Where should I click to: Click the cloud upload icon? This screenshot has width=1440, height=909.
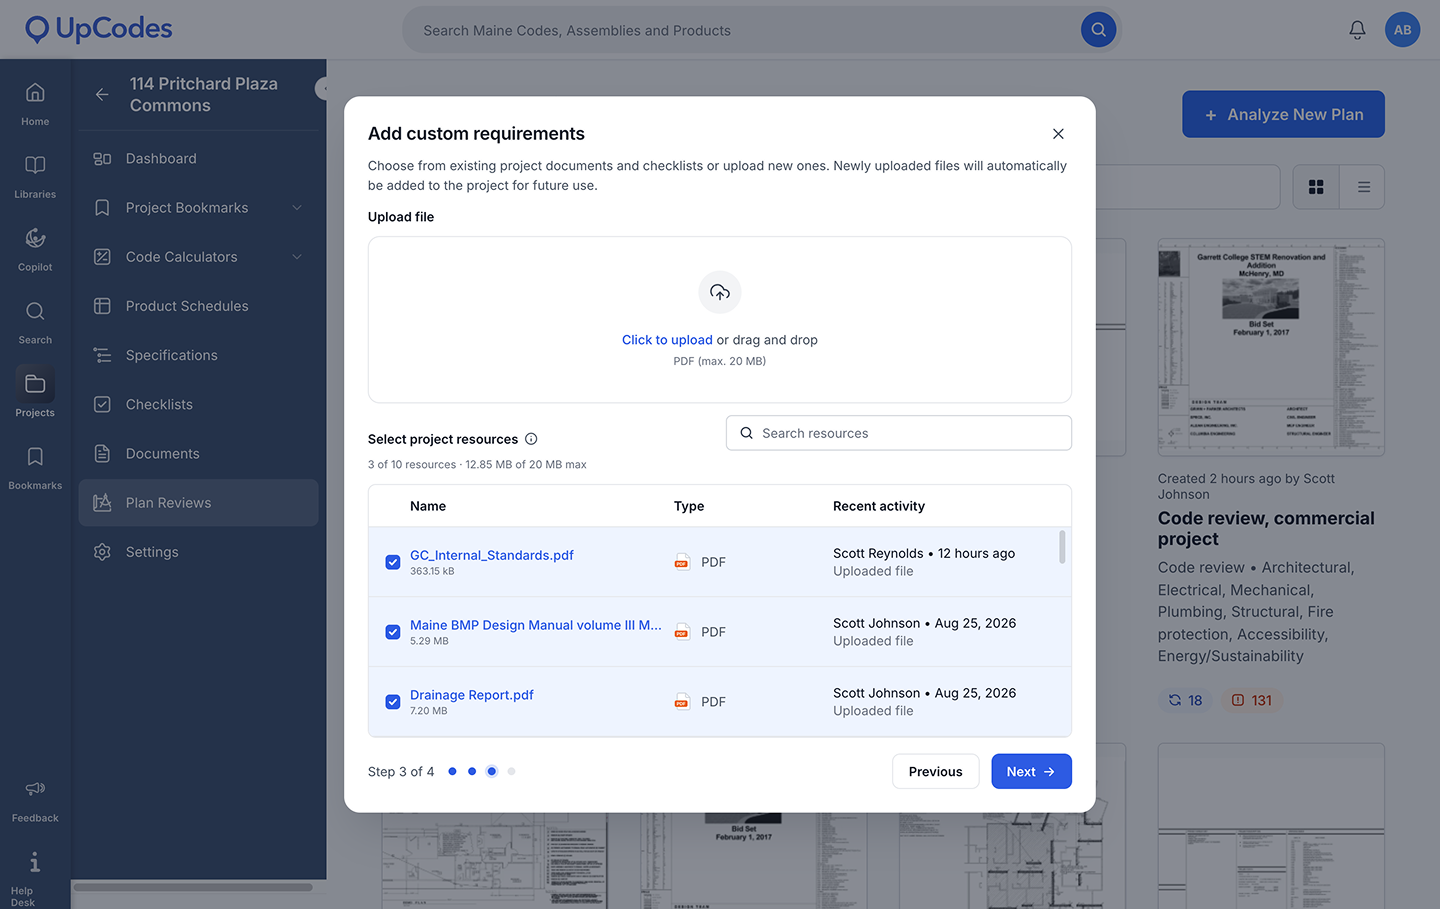pyautogui.click(x=720, y=292)
